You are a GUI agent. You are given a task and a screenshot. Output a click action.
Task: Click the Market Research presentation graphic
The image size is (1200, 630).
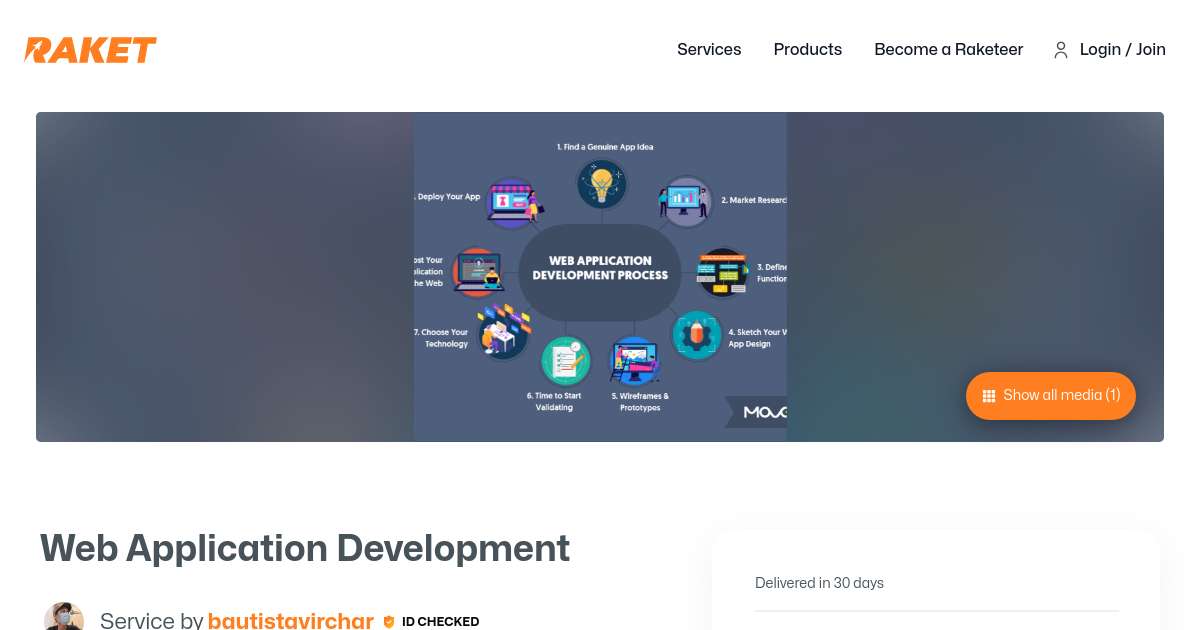tap(684, 198)
